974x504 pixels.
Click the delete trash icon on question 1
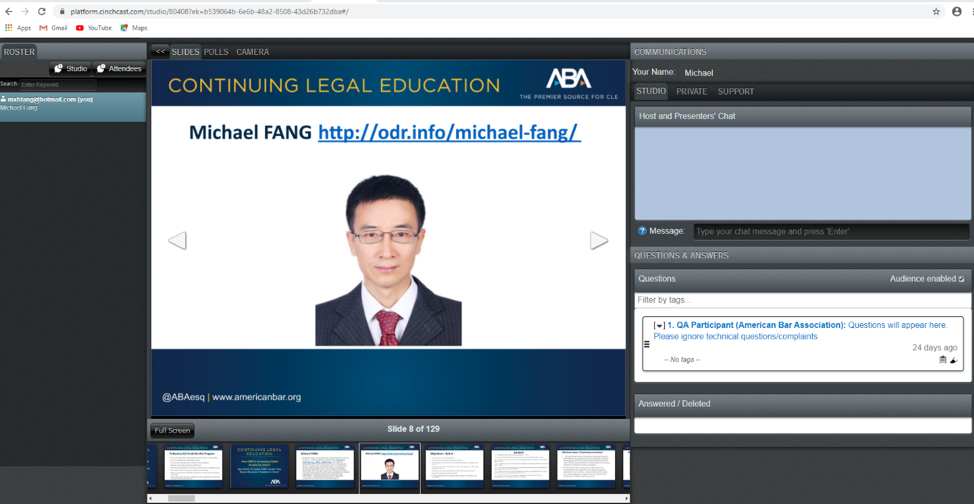(x=943, y=360)
